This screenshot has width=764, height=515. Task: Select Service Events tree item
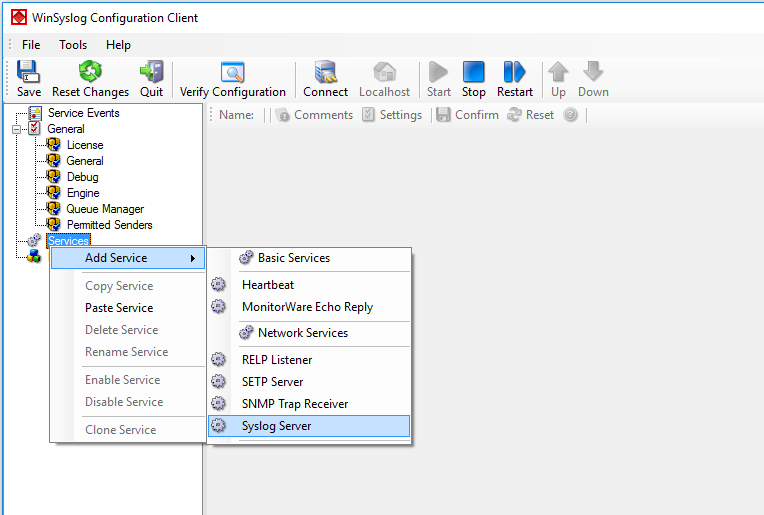click(x=83, y=113)
